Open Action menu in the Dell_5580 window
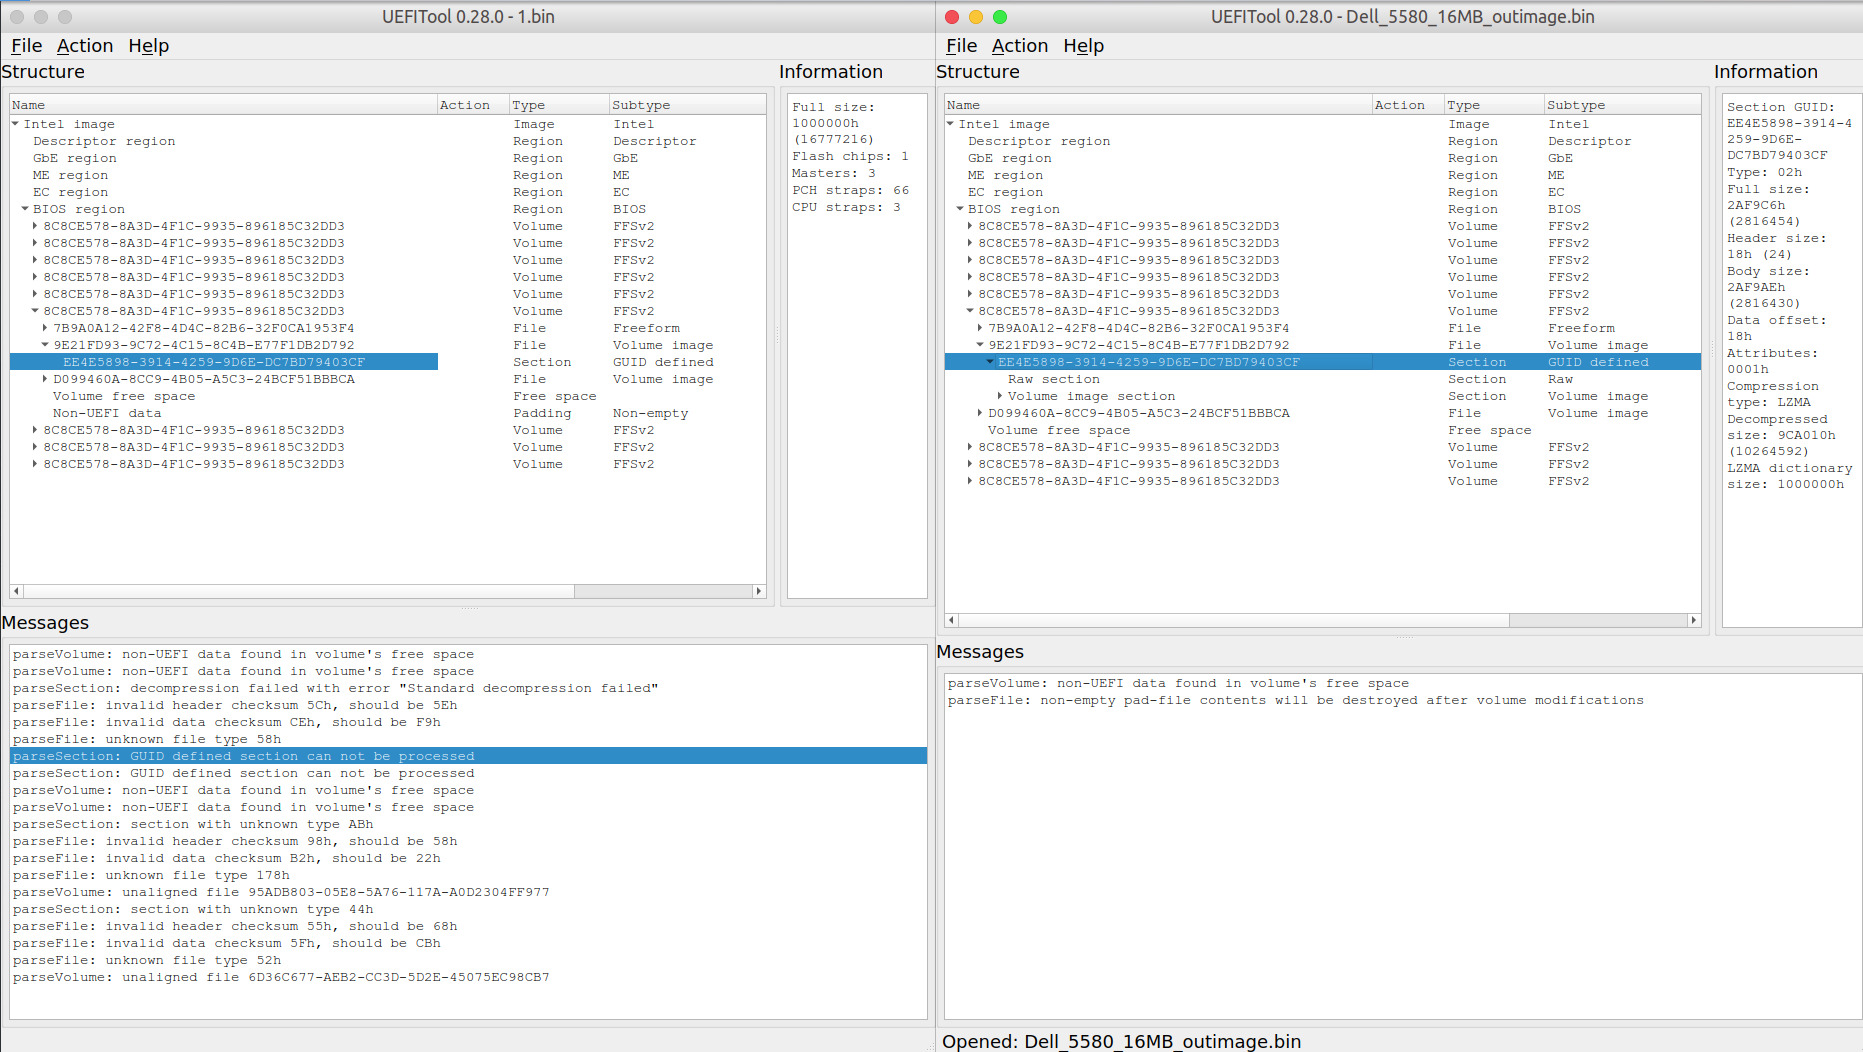Viewport: 1863px width, 1052px height. (x=1019, y=46)
